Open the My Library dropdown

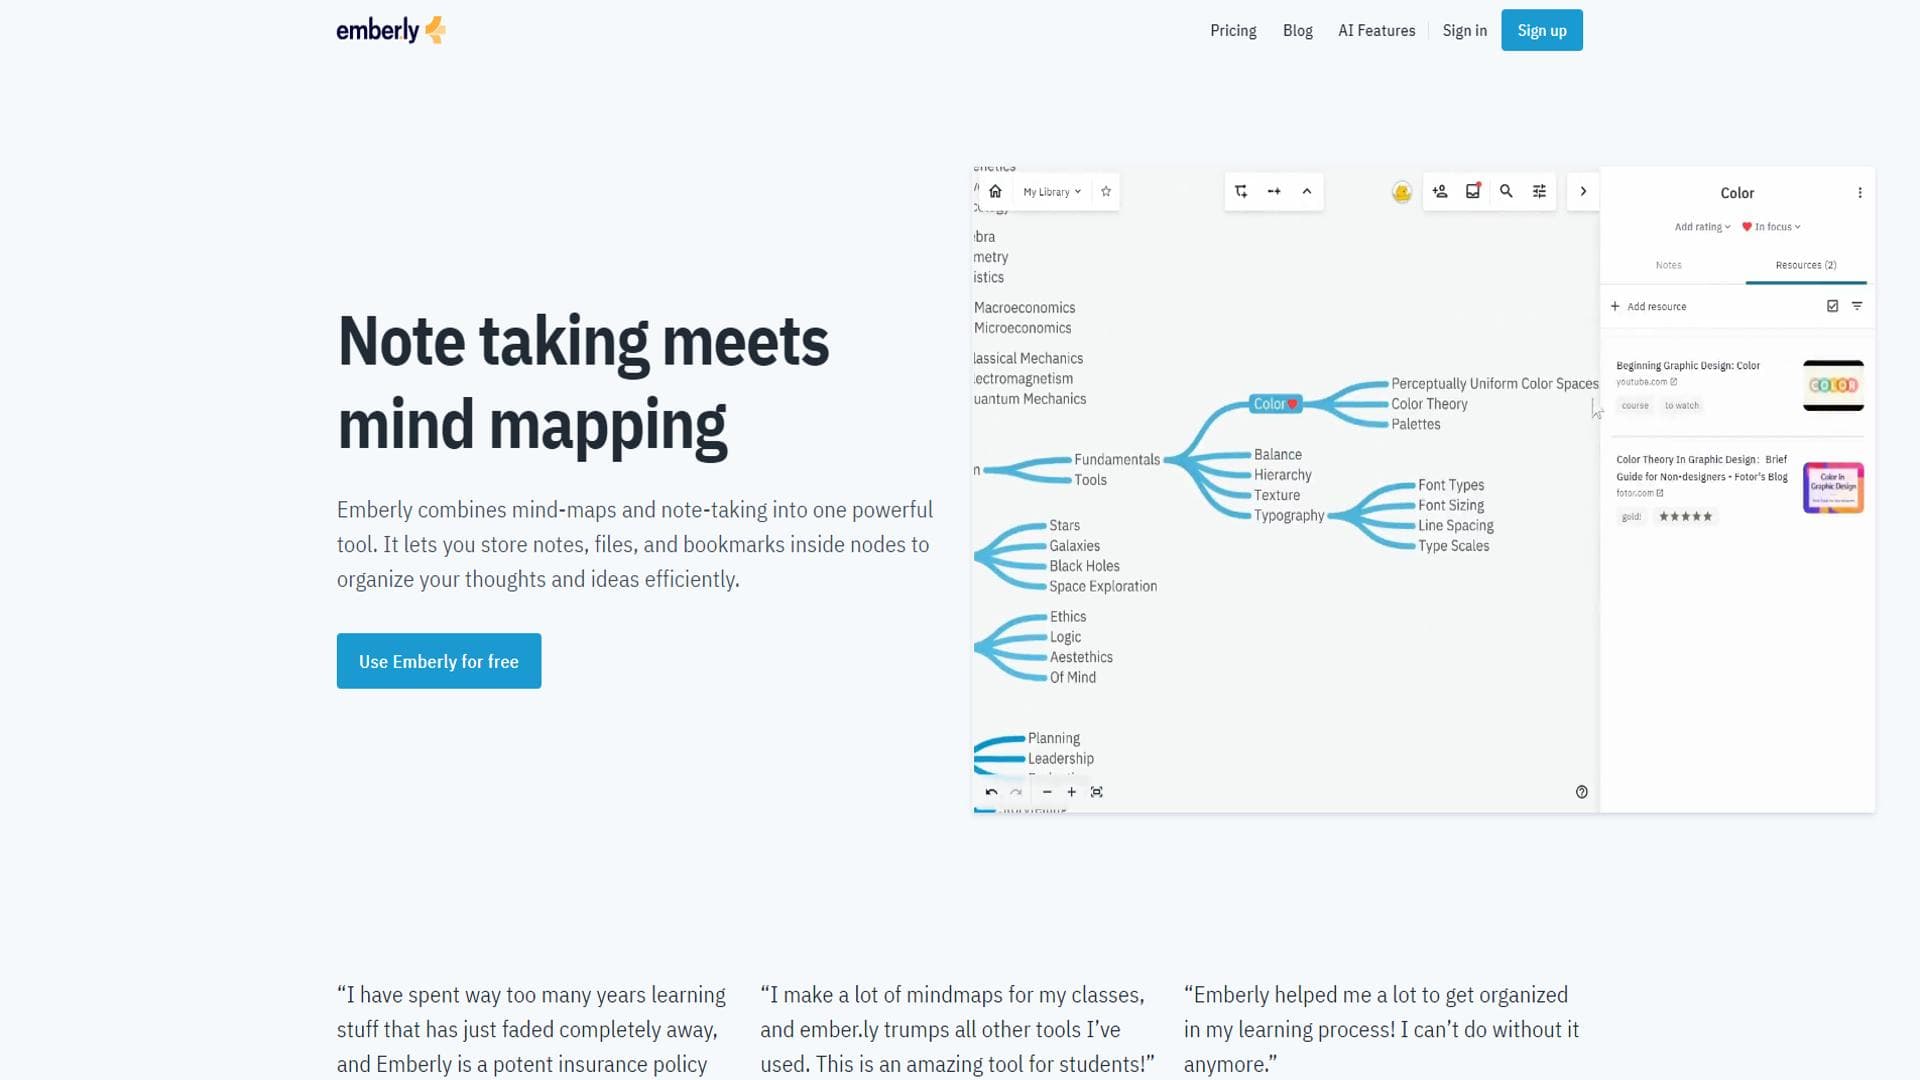click(x=1051, y=192)
